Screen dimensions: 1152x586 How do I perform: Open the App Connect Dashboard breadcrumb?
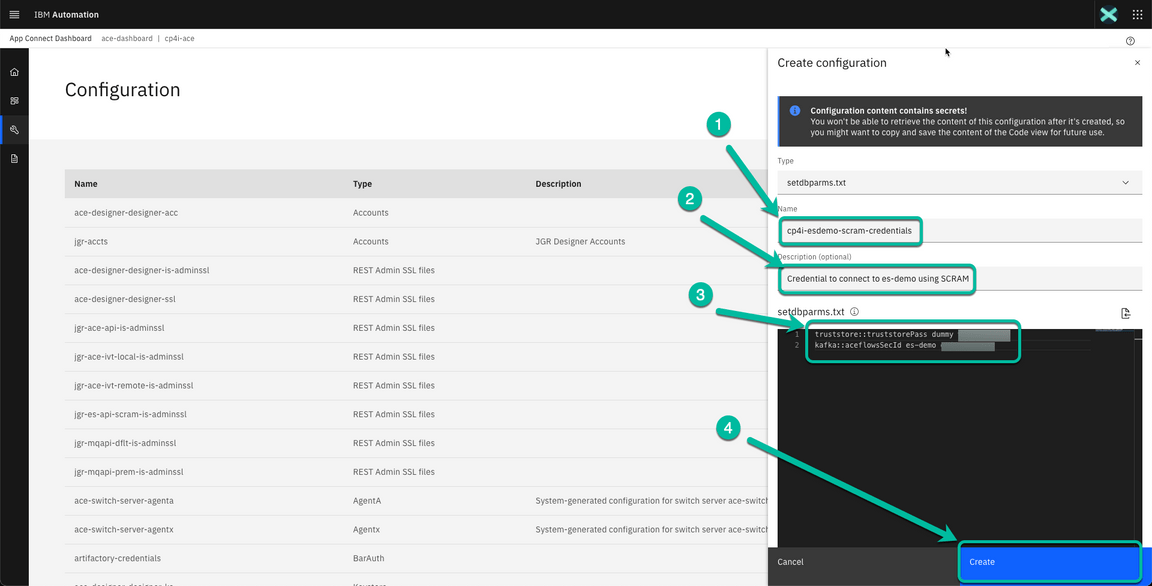50,38
